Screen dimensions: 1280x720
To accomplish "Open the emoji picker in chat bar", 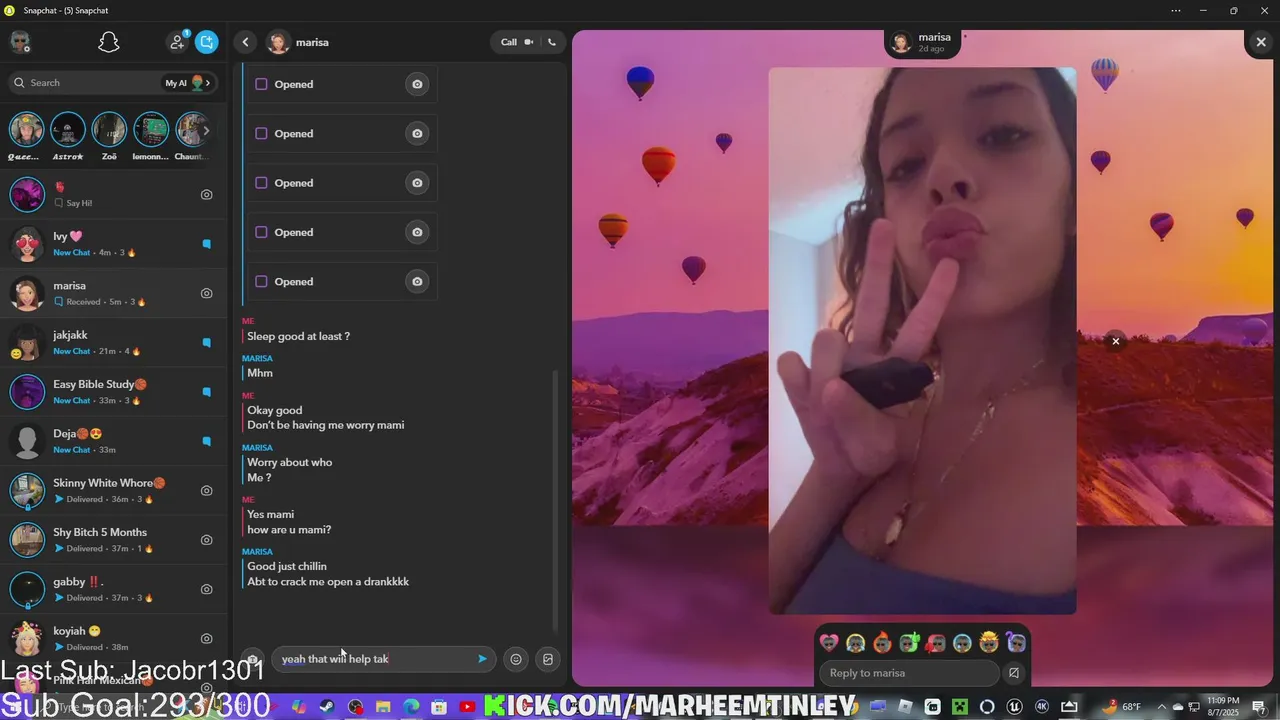I will pyautogui.click(x=516, y=659).
